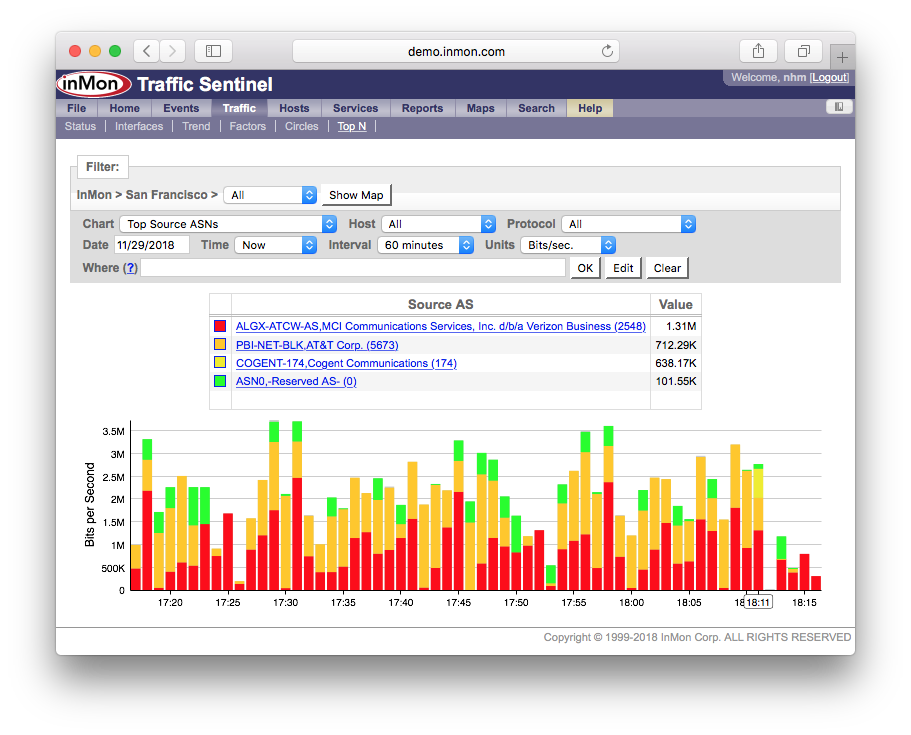911x735 pixels.
Task: Change the Interval dropdown
Action: click(425, 245)
